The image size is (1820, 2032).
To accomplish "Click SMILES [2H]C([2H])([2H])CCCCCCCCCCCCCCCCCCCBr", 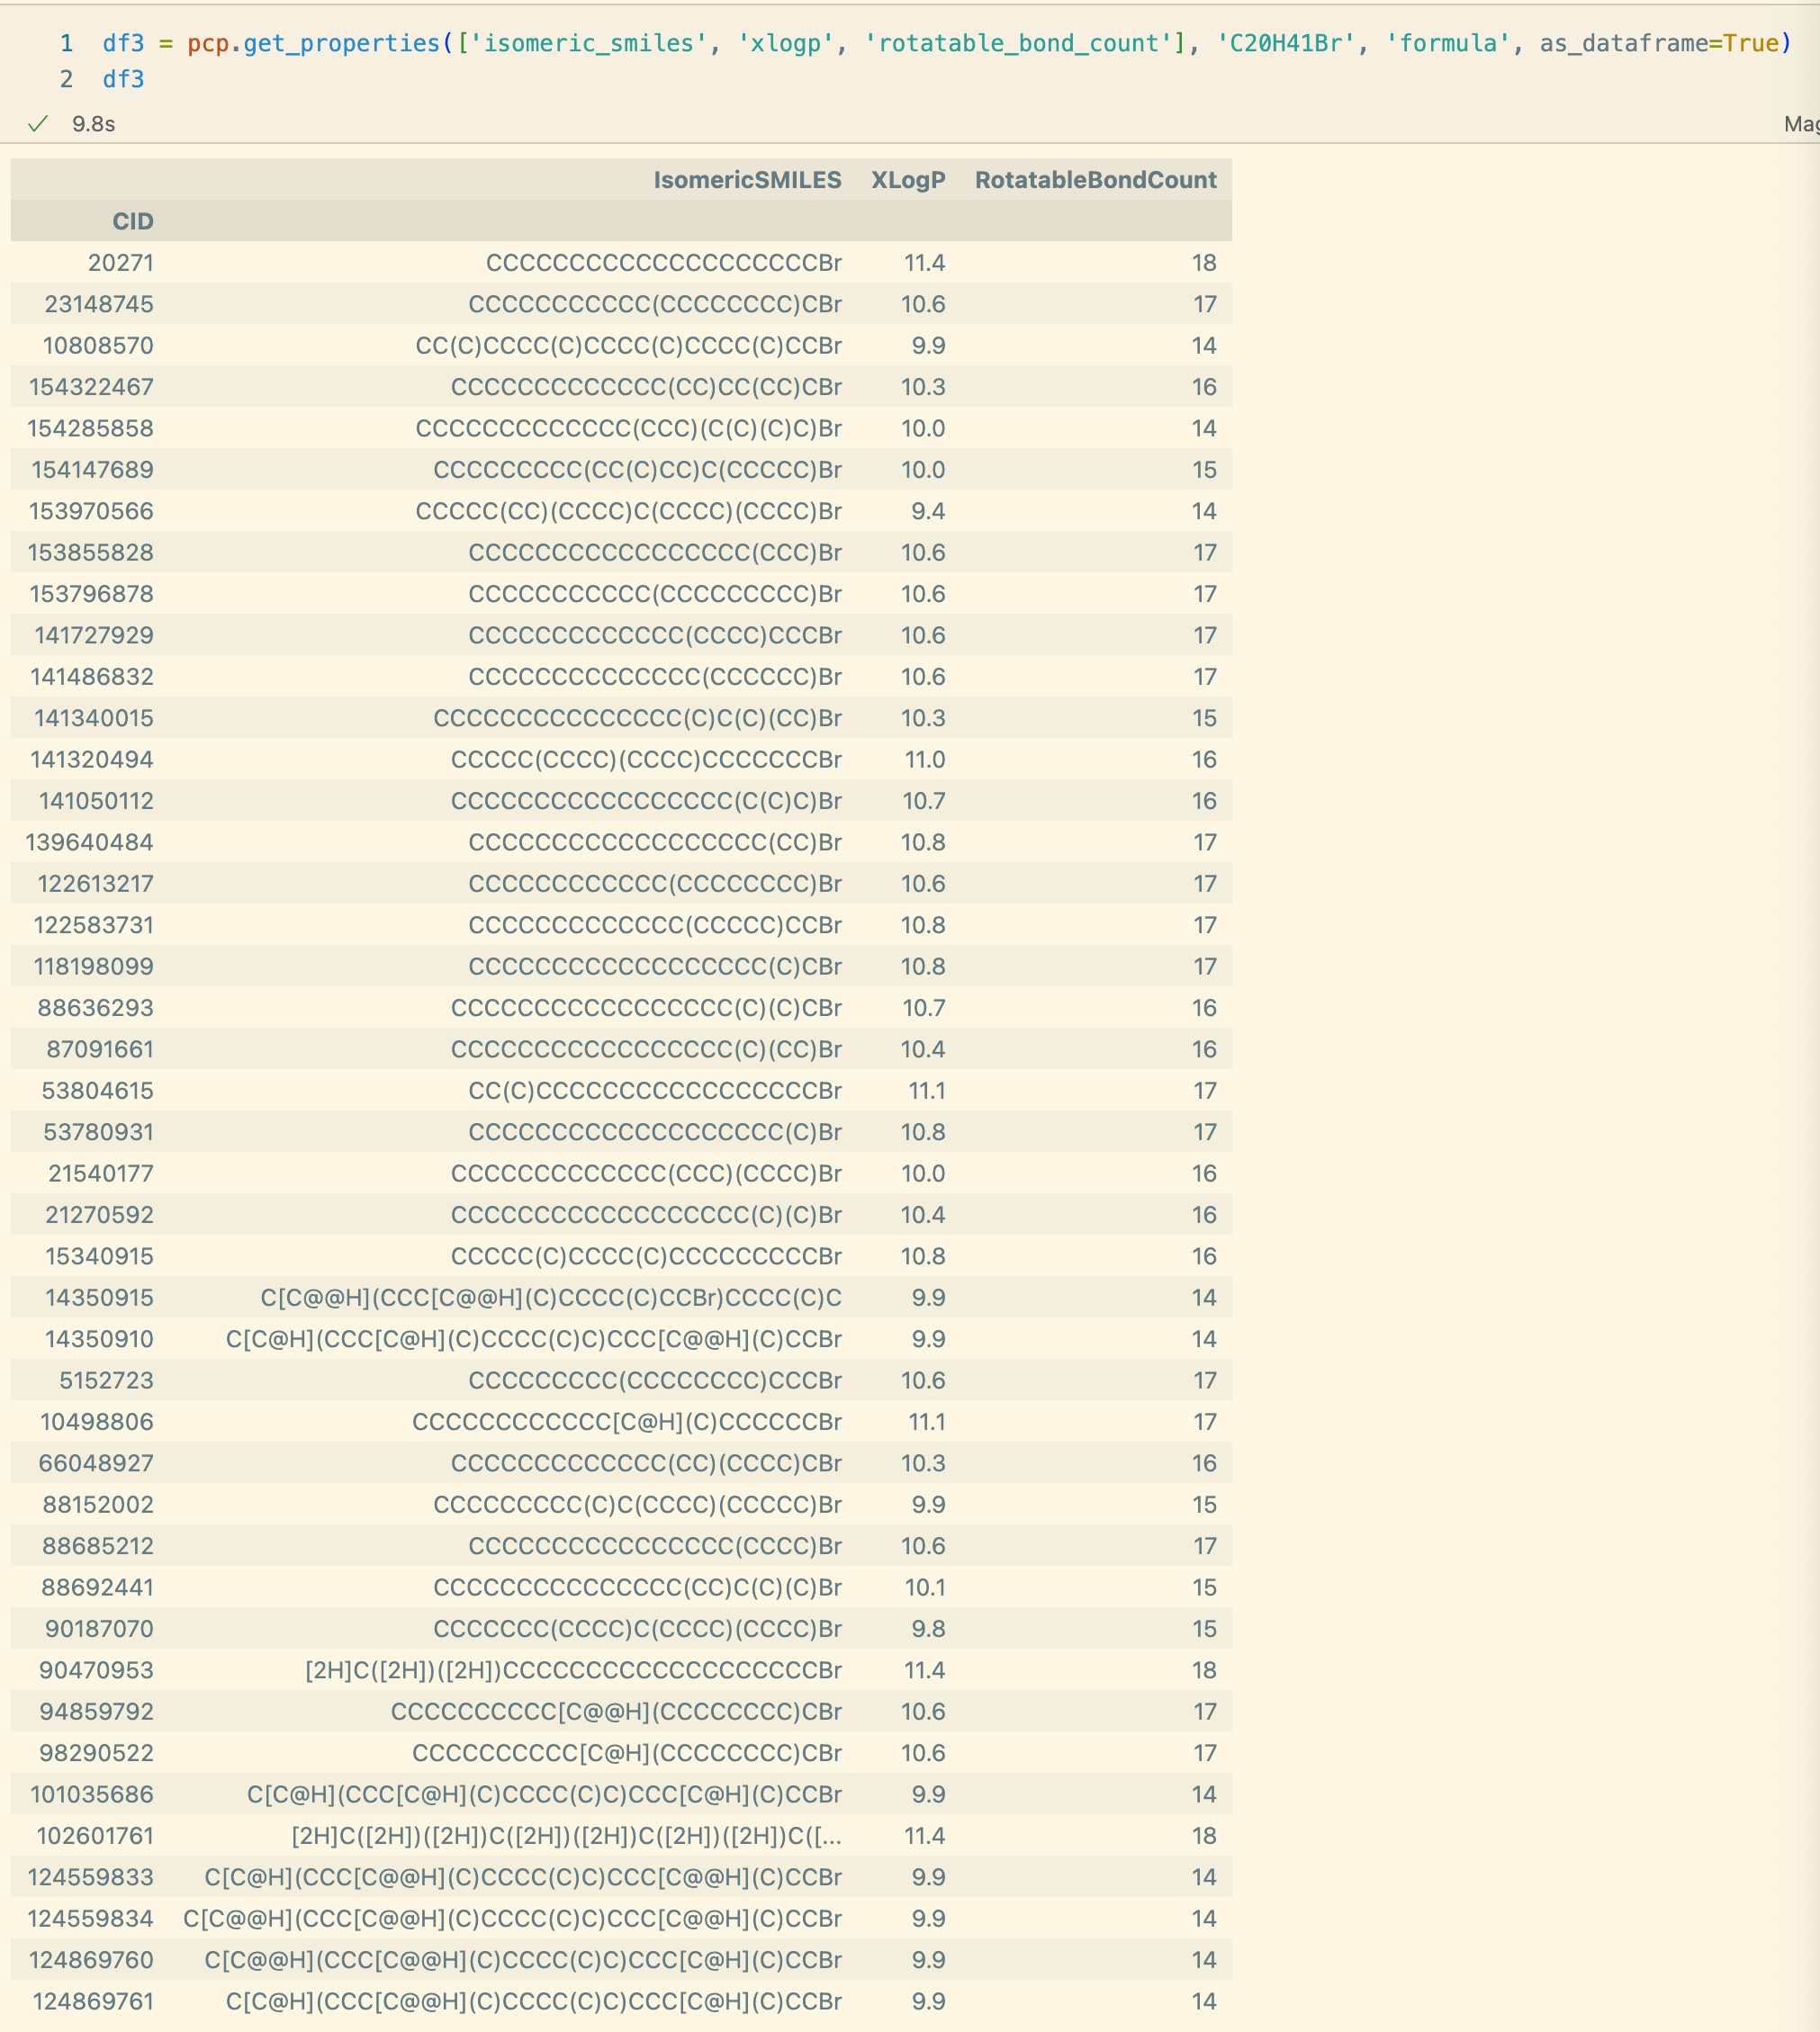I will [573, 1670].
